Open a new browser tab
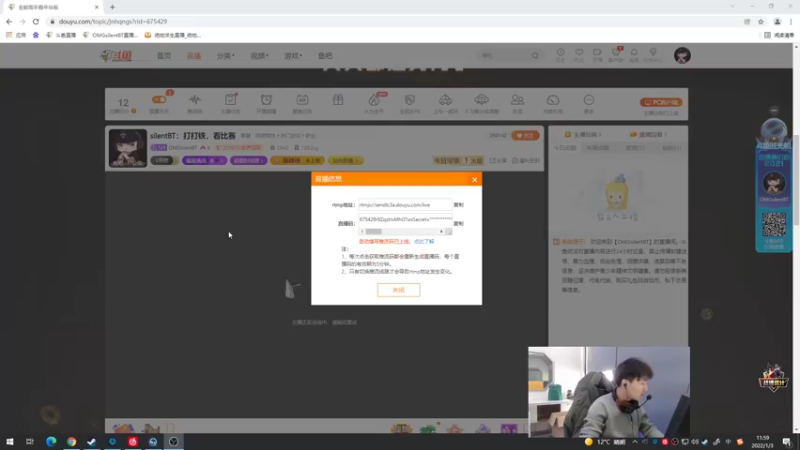The width and height of the screenshot is (800, 450). pos(112,7)
